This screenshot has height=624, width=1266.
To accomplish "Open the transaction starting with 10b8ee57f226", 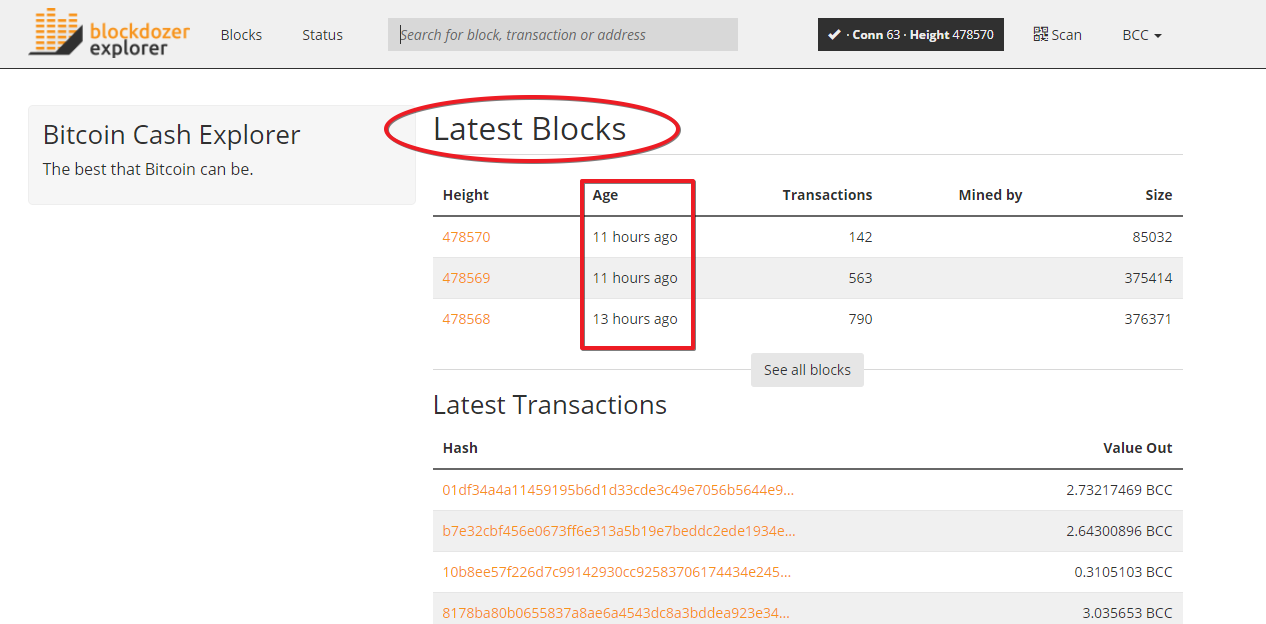I will point(616,572).
